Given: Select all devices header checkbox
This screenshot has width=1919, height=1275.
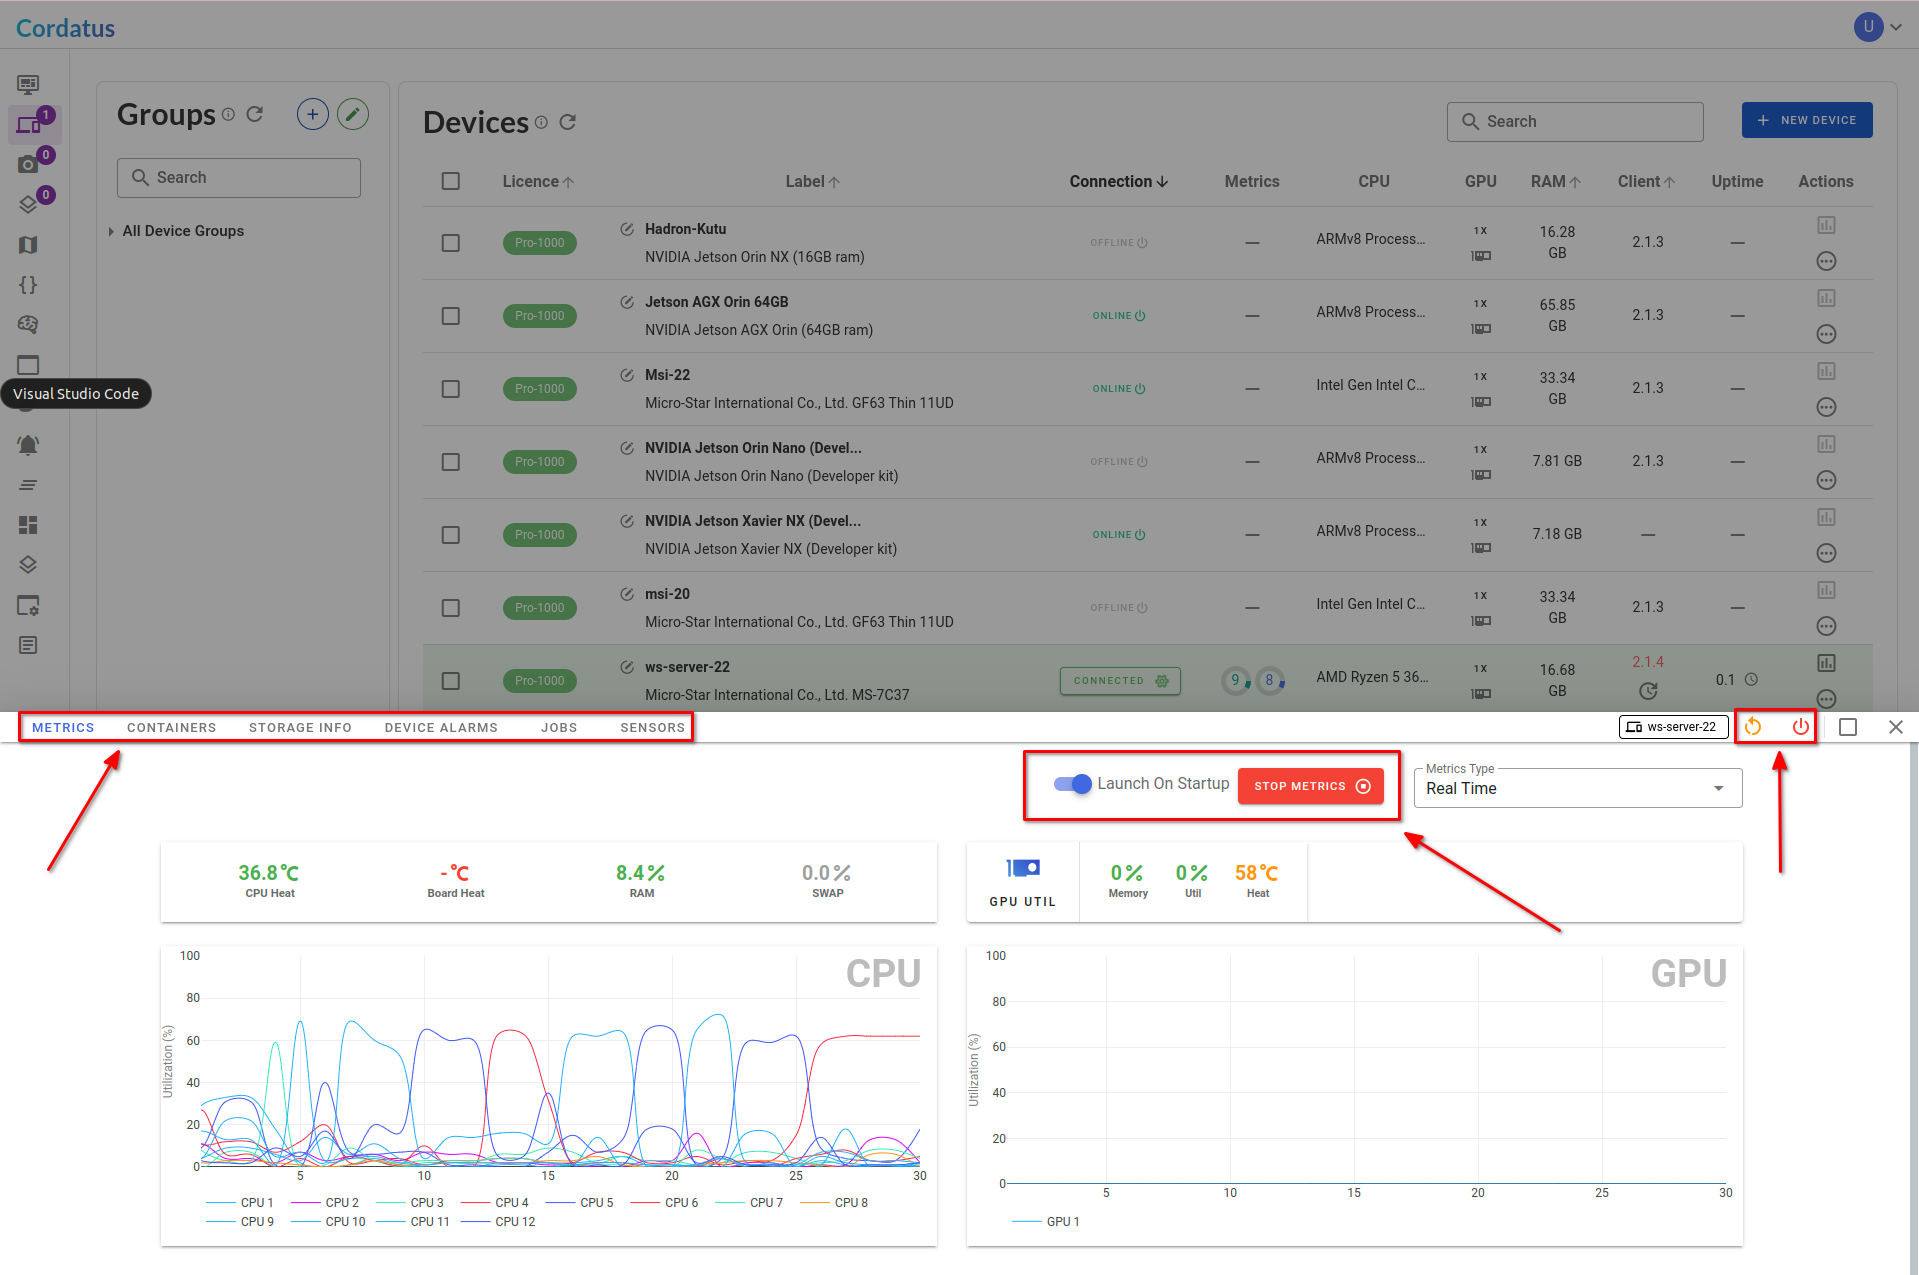Looking at the screenshot, I should (x=451, y=181).
